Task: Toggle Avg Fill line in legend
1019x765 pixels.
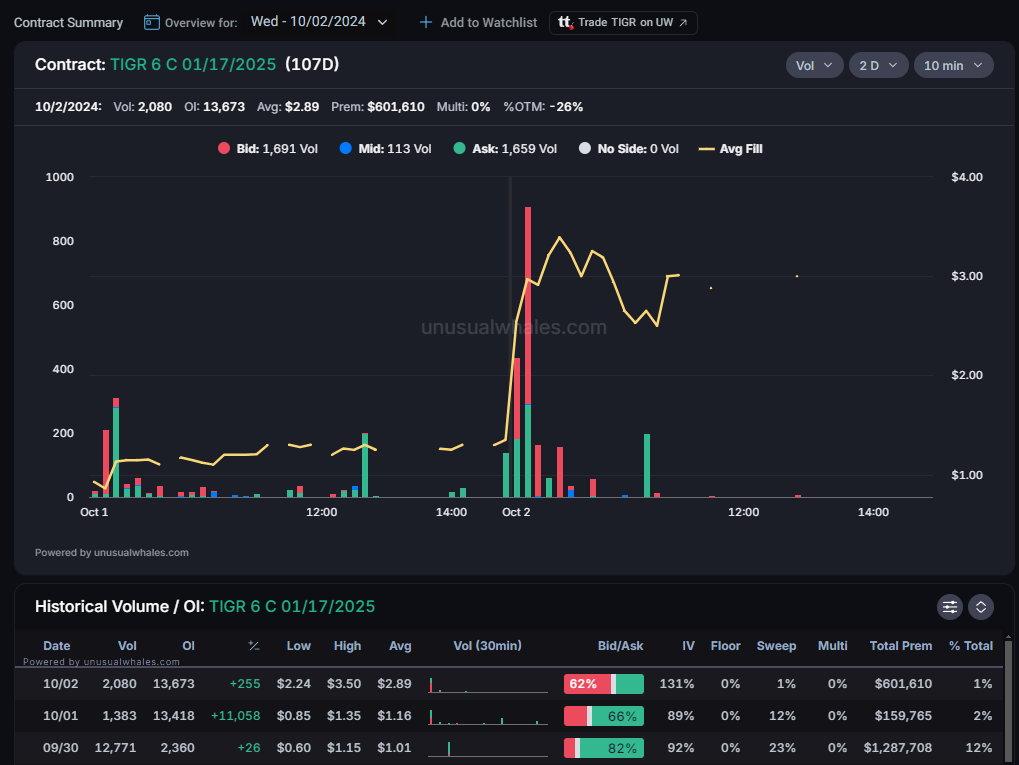Action: [730, 149]
